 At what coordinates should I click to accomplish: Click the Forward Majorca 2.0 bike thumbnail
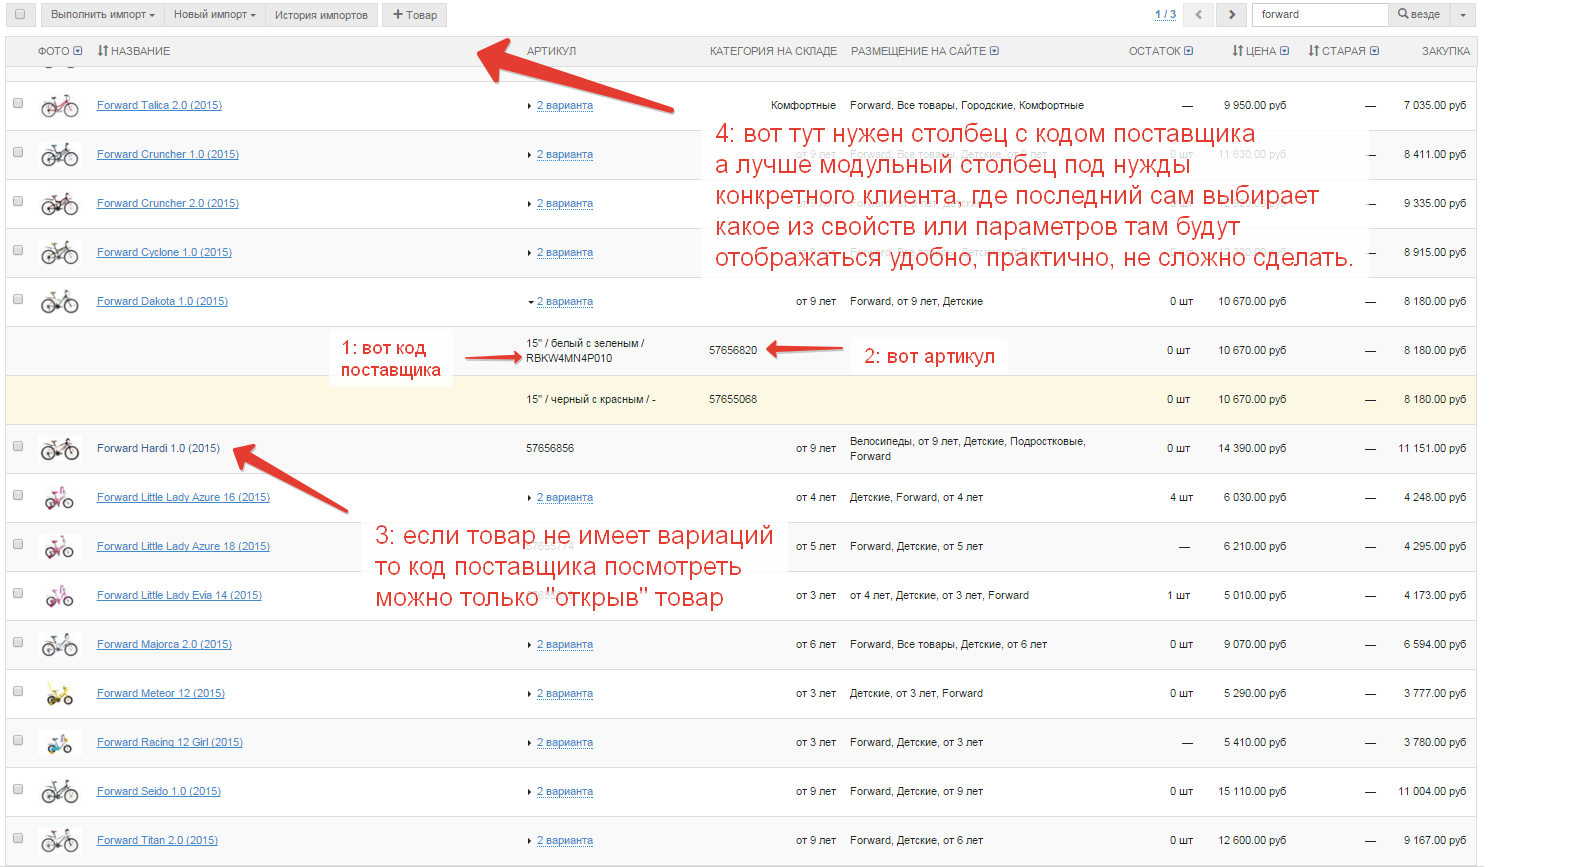click(x=59, y=645)
